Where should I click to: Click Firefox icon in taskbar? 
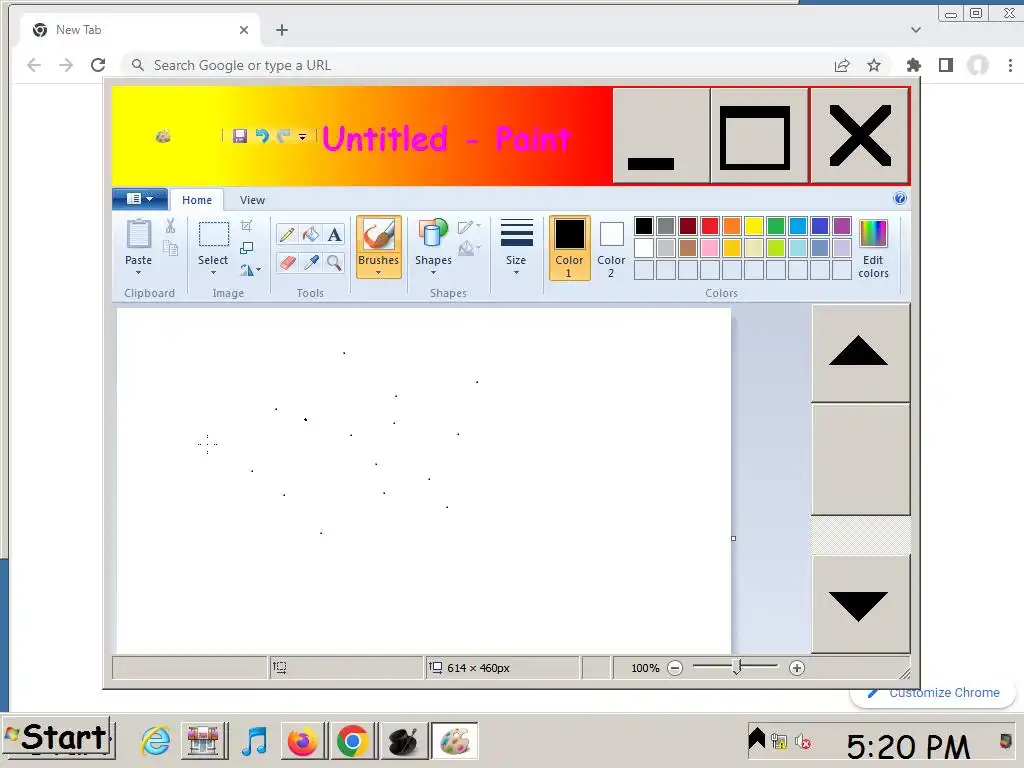(x=302, y=741)
